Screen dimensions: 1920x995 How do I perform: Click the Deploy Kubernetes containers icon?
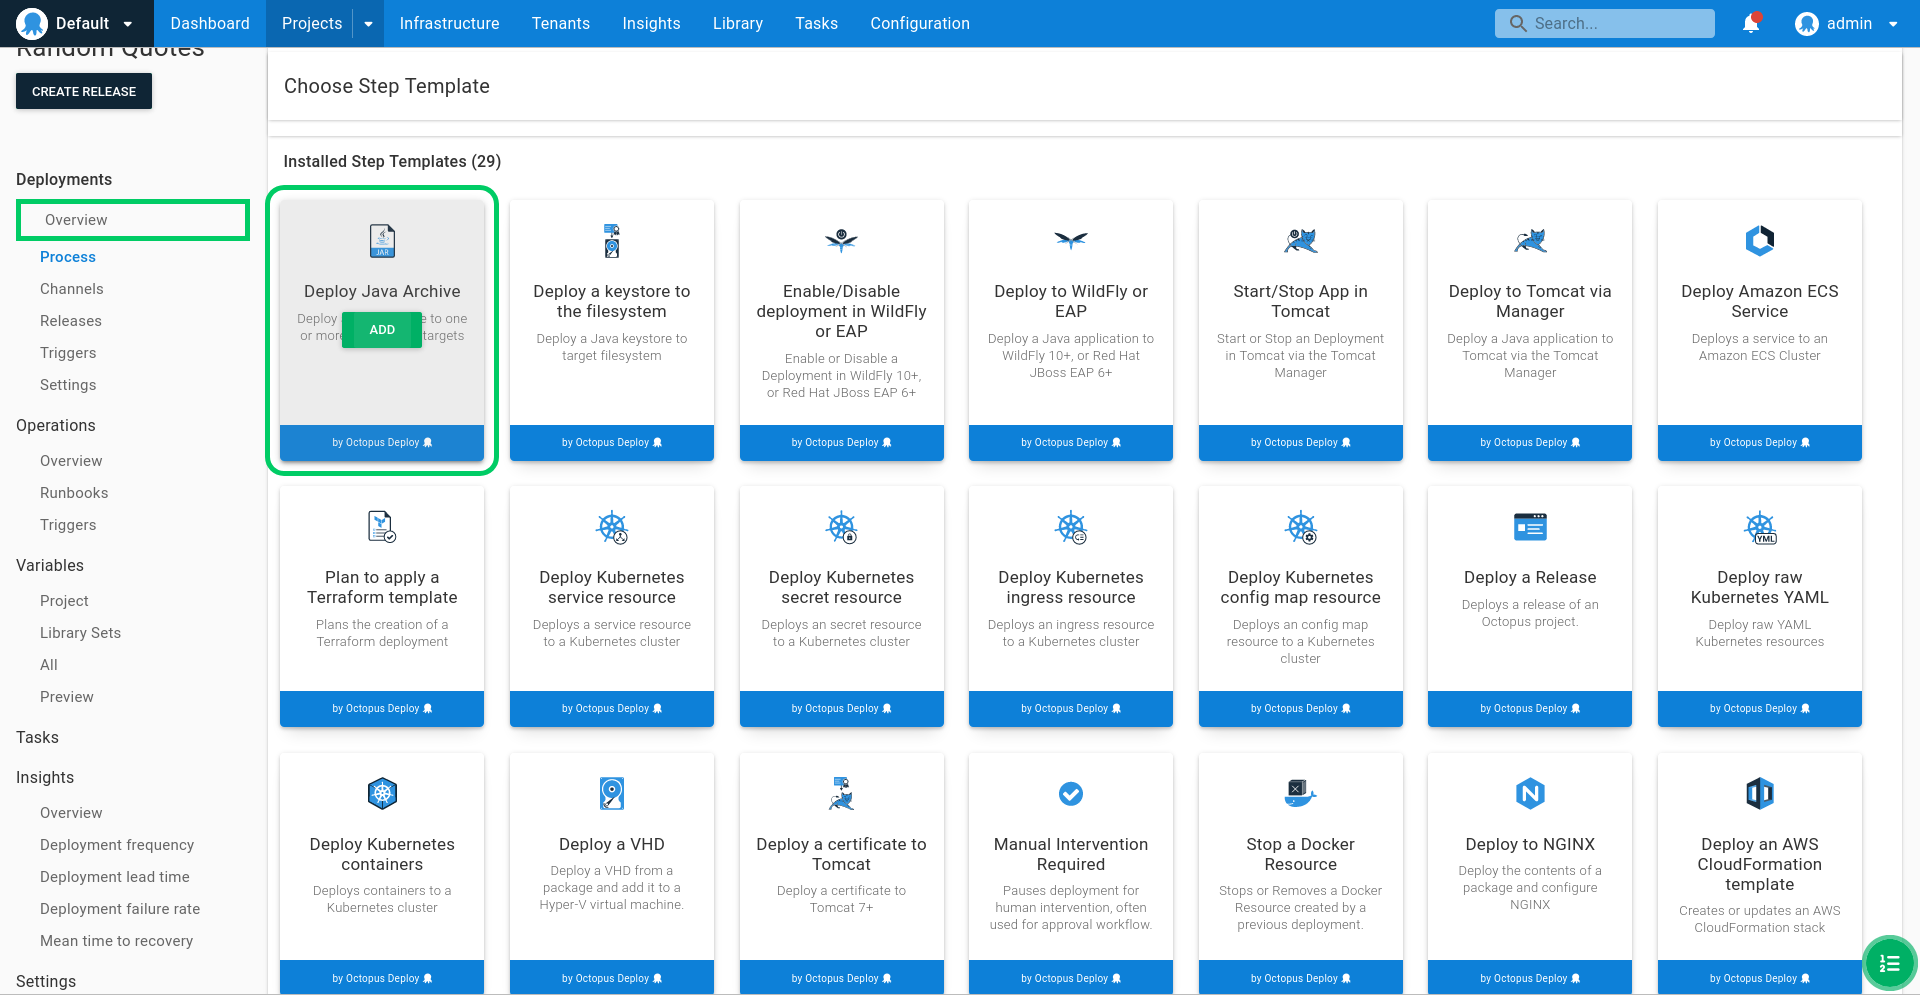[382, 794]
